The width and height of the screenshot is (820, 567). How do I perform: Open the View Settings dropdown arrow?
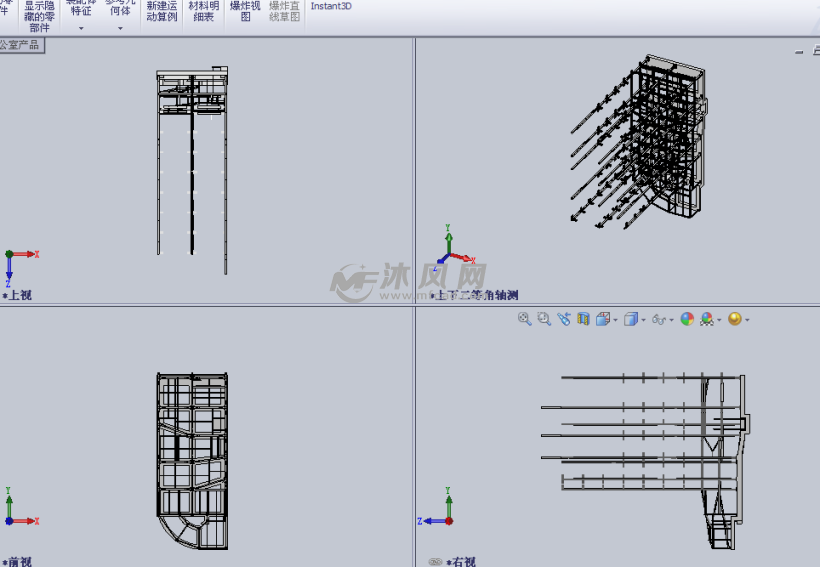(x=747, y=320)
